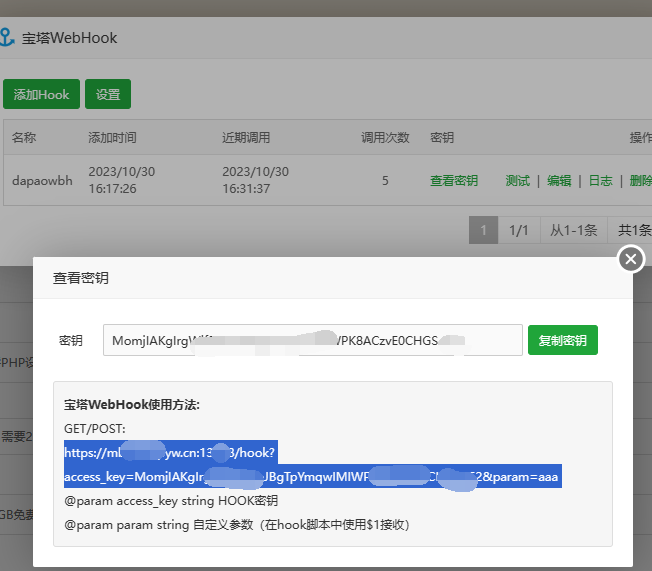Open 日志 link for dapaowbh
Screen dimensions: 652x571
coord(600,180)
